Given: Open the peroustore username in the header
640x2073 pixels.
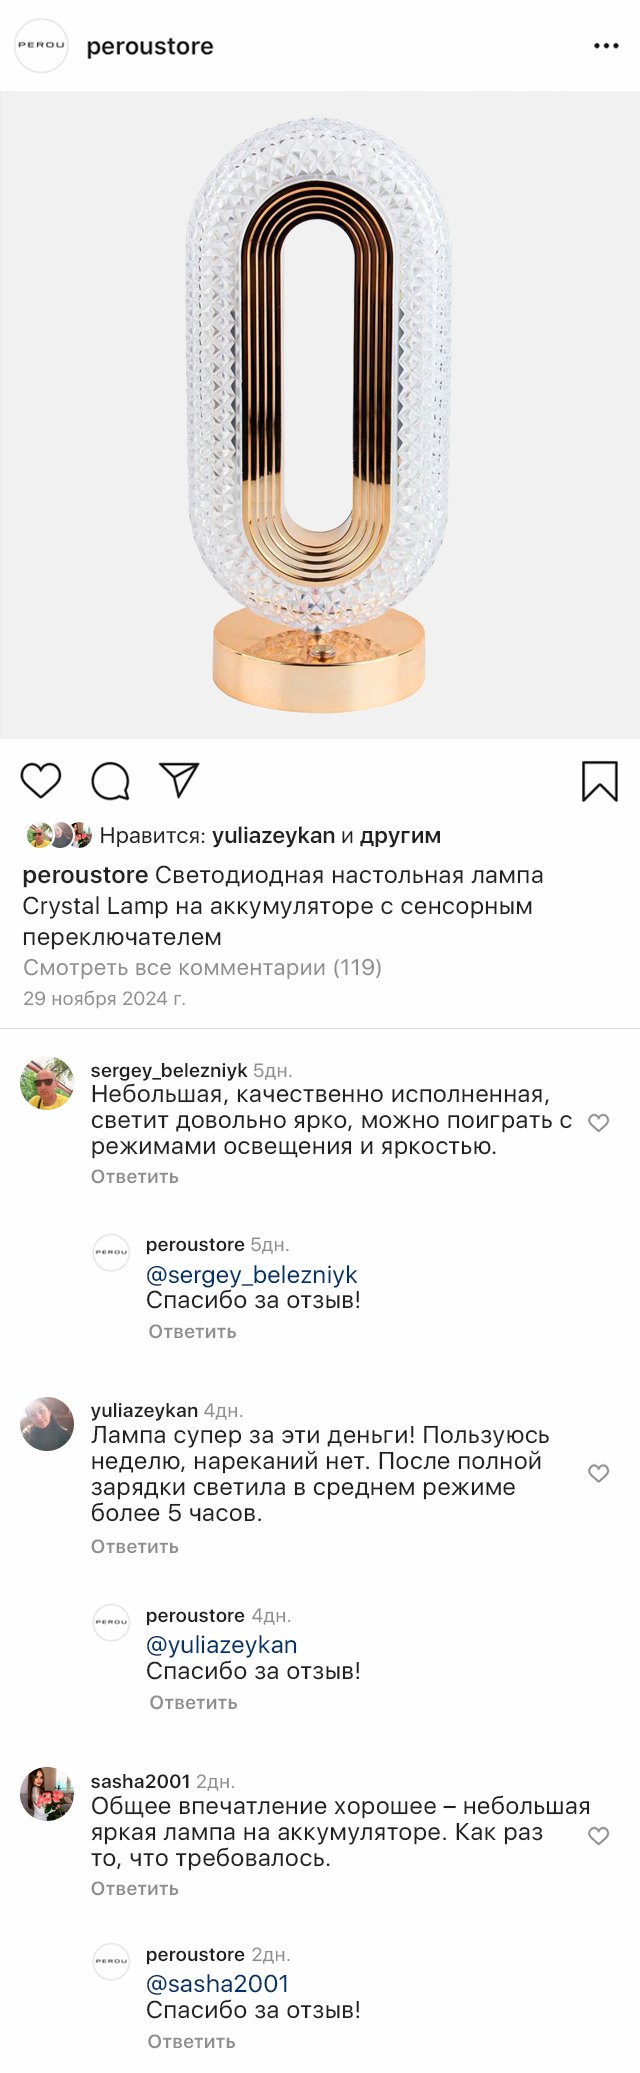Looking at the screenshot, I should click(150, 46).
